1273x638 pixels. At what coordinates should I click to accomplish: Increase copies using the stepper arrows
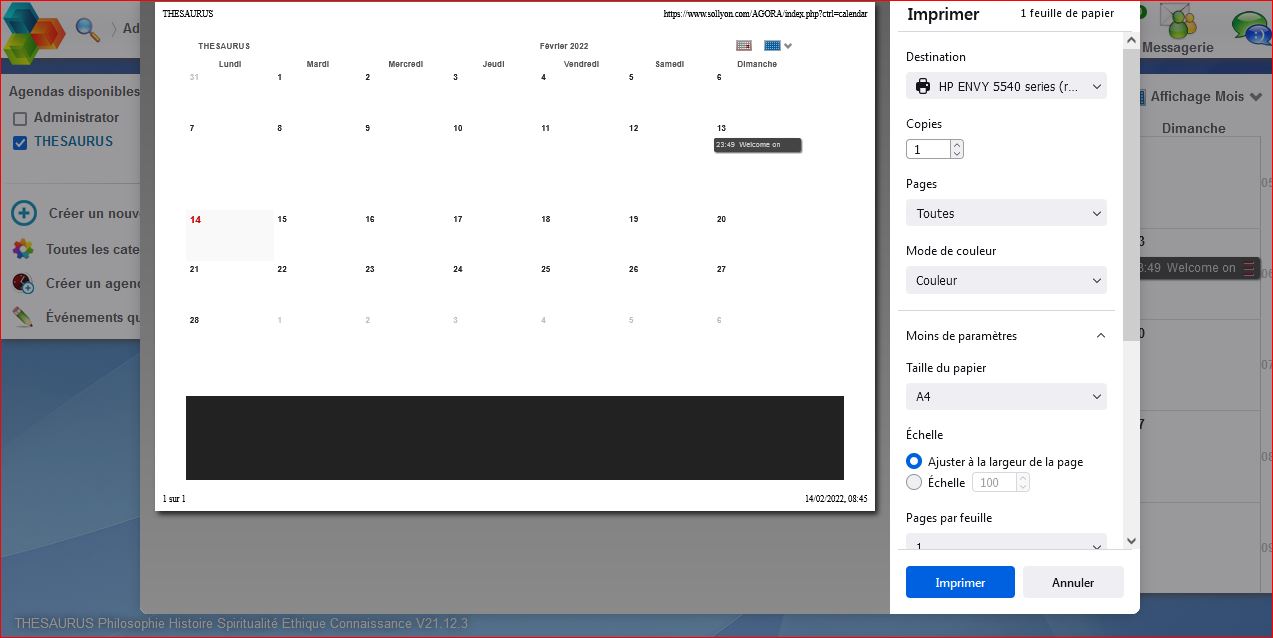(x=956, y=148)
